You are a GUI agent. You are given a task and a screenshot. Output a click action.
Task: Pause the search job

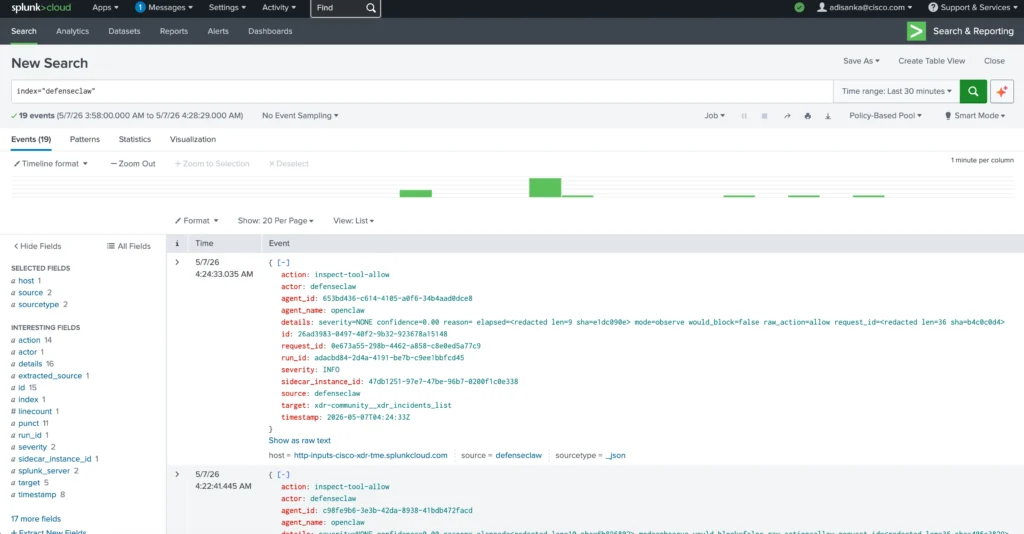coord(744,116)
